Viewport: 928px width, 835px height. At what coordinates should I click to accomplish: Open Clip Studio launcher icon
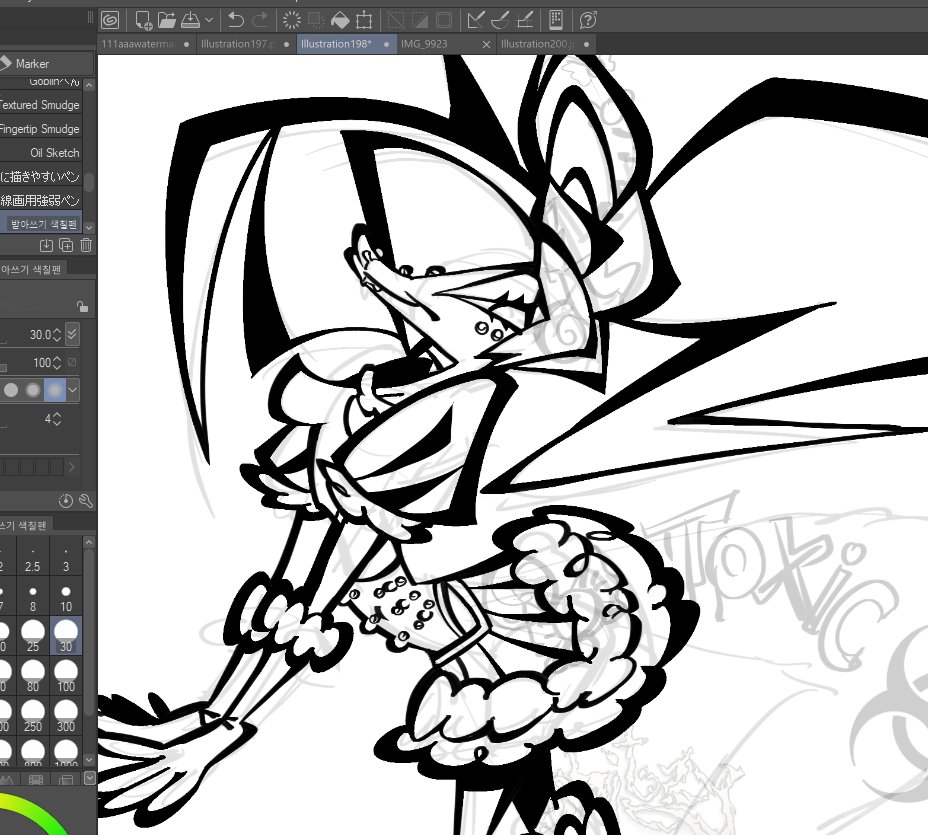(x=110, y=21)
